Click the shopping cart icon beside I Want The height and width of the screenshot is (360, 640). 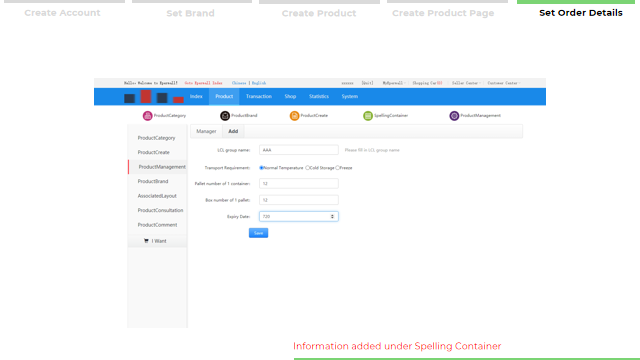pos(146,241)
